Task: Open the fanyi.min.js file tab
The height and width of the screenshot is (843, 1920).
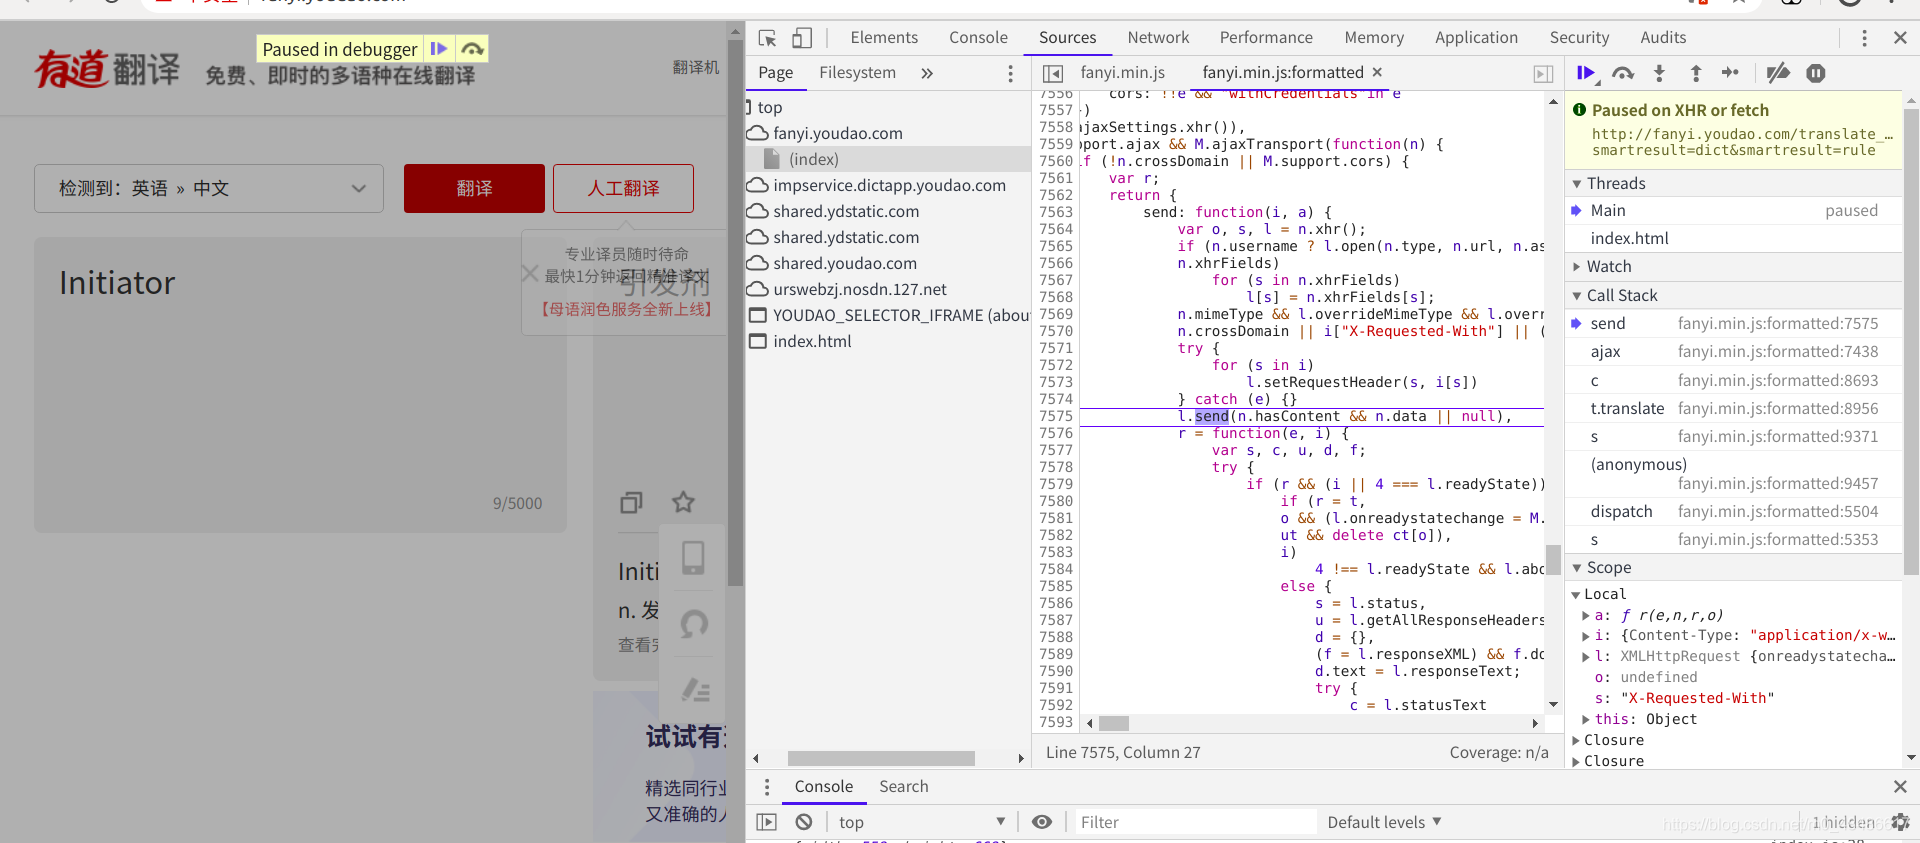Action: [x=1122, y=73]
